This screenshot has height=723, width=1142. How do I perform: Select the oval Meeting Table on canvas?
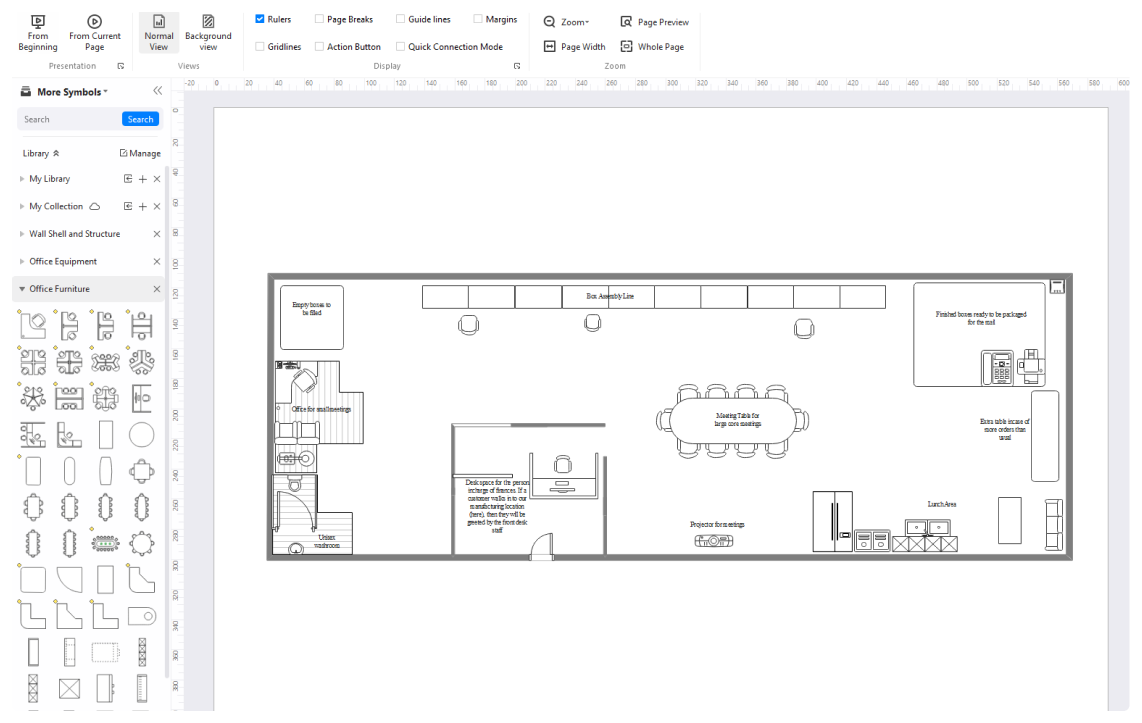733,421
